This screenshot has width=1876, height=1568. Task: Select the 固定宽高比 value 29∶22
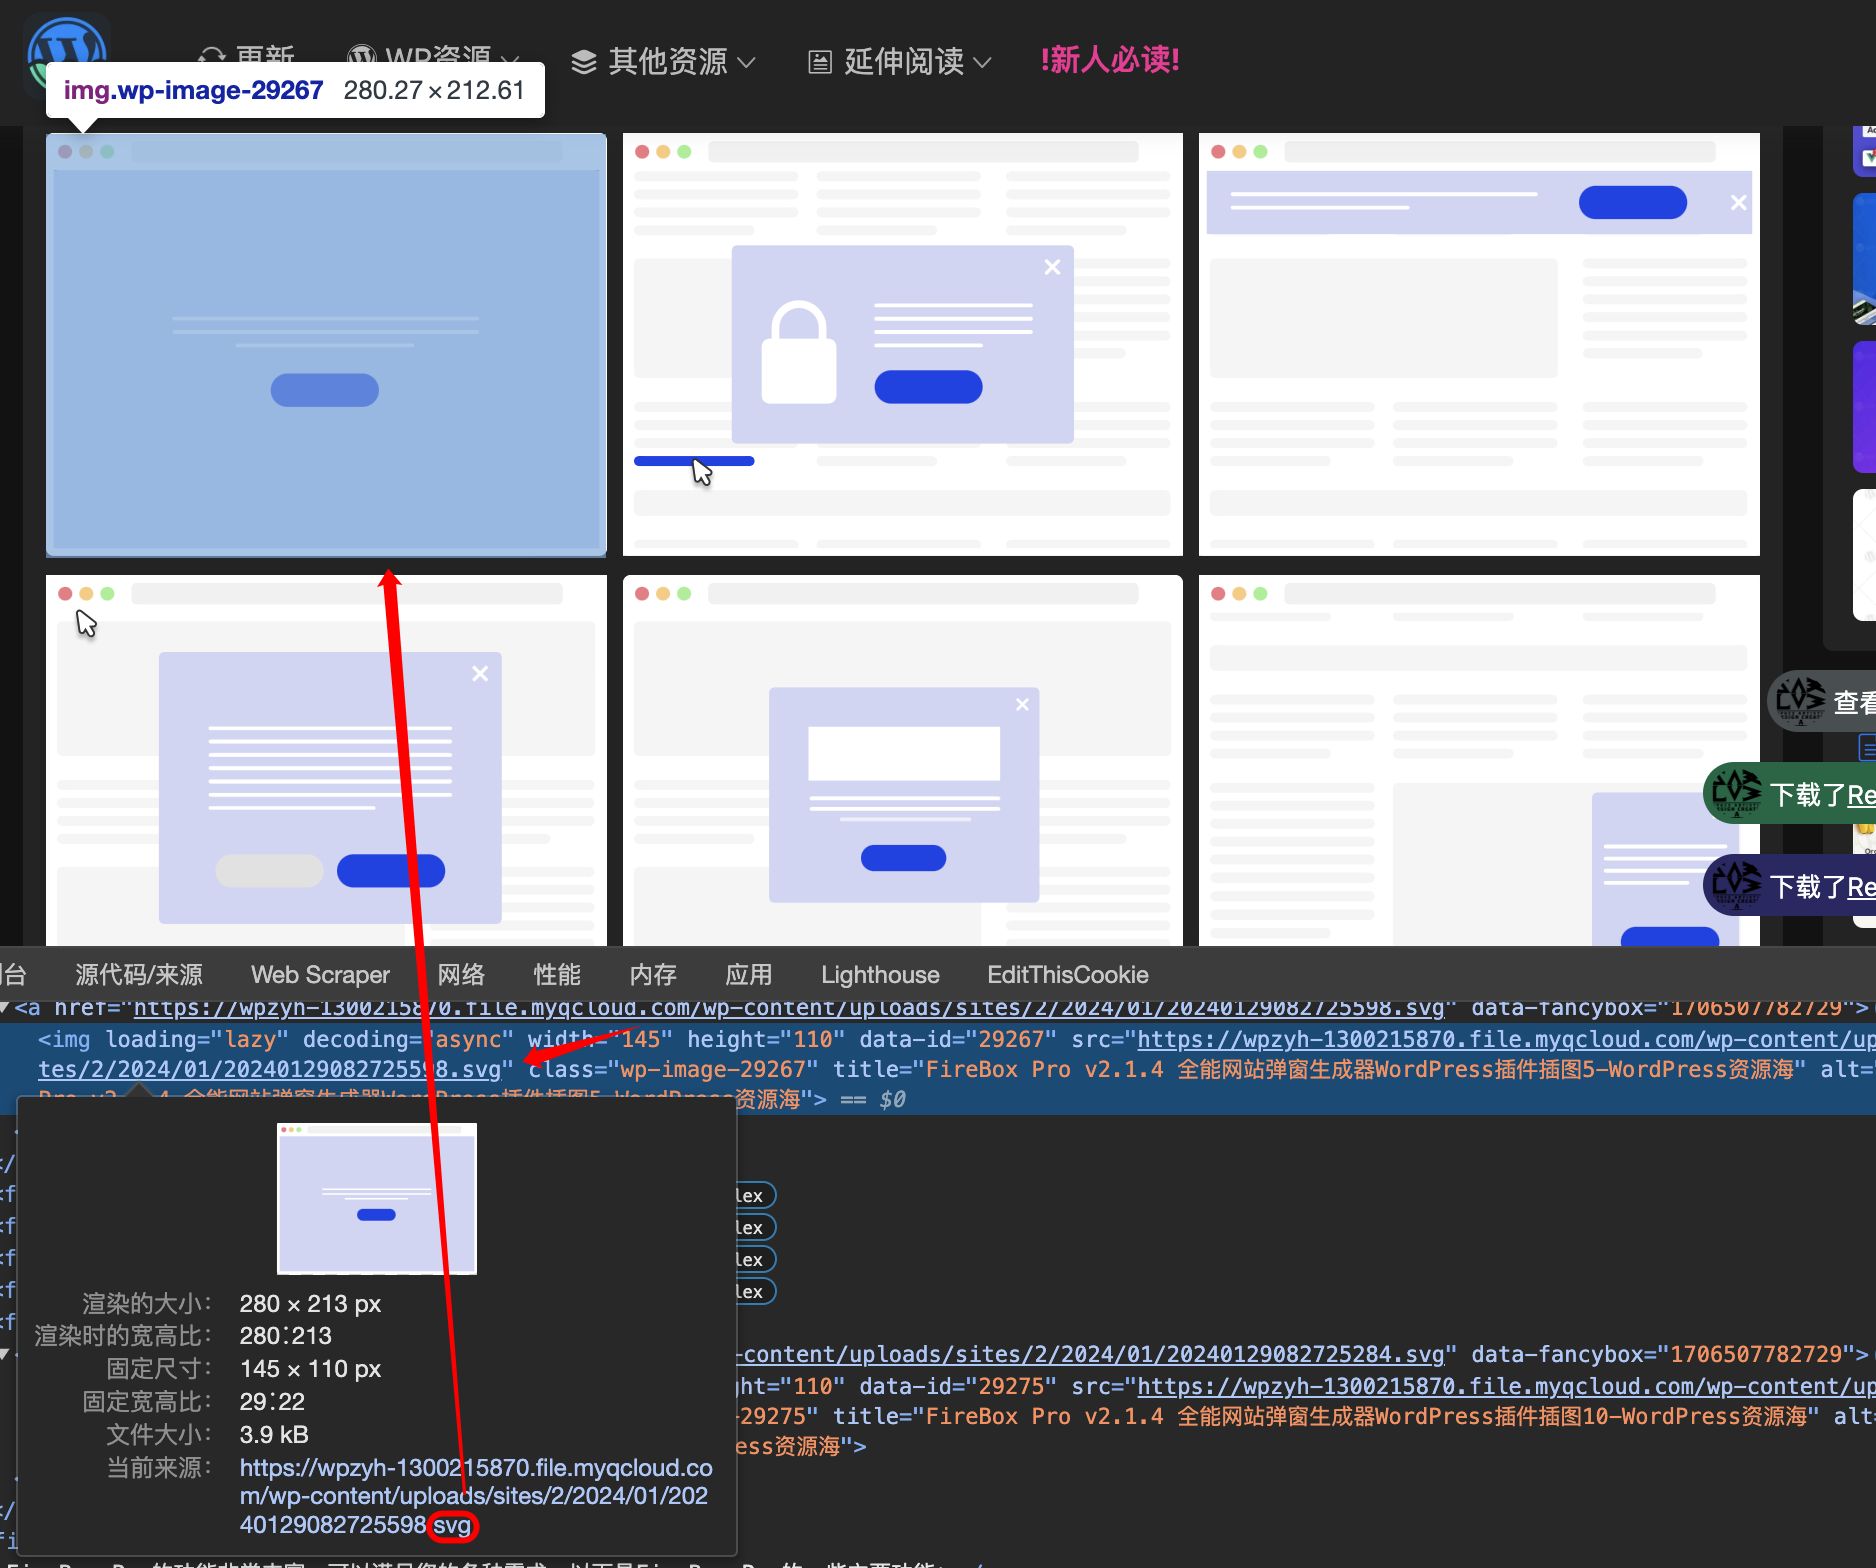click(x=272, y=1402)
